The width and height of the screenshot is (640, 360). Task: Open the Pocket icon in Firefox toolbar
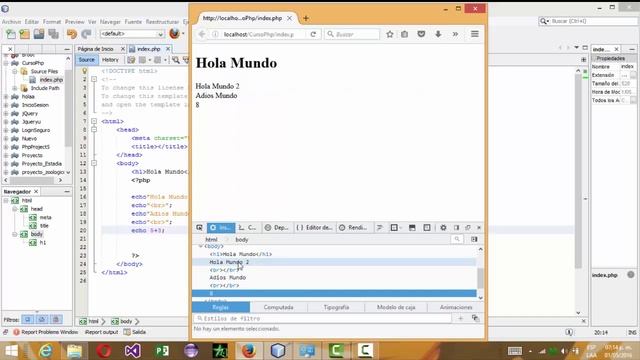(x=421, y=34)
